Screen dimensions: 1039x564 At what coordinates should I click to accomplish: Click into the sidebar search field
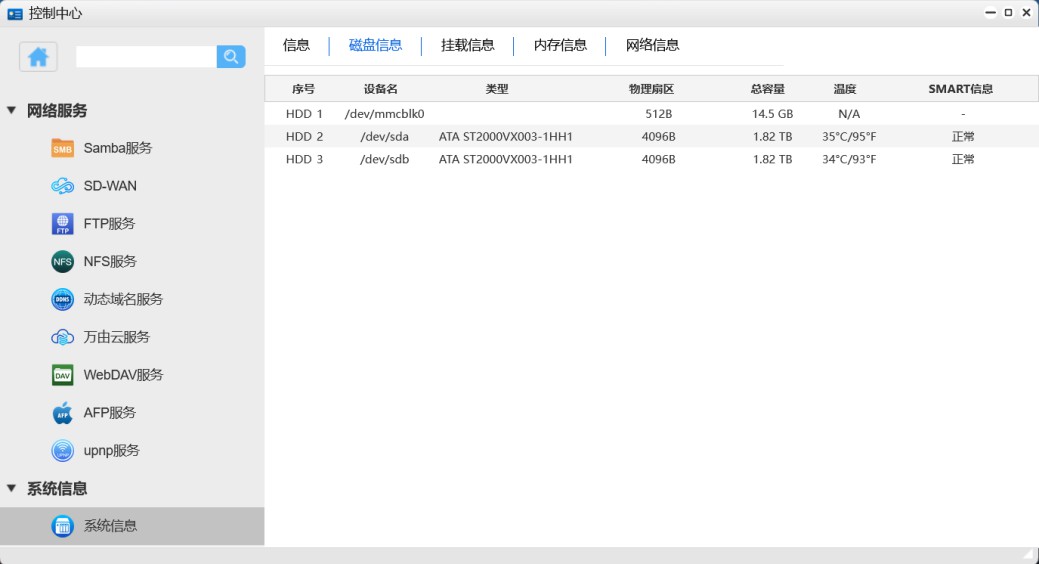[146, 57]
